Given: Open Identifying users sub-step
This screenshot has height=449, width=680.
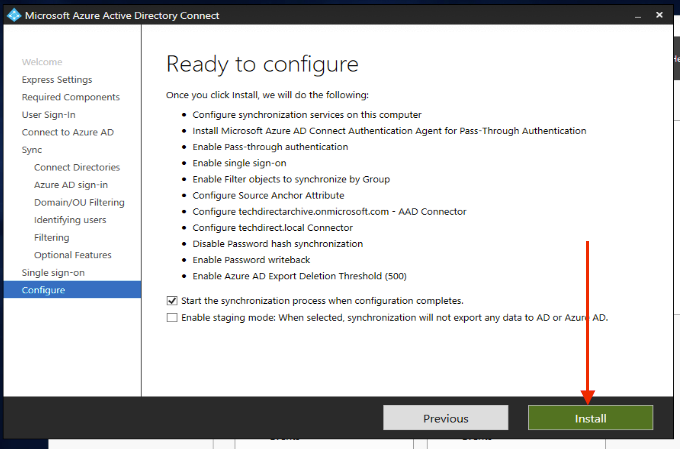Looking at the screenshot, I should click(70, 220).
